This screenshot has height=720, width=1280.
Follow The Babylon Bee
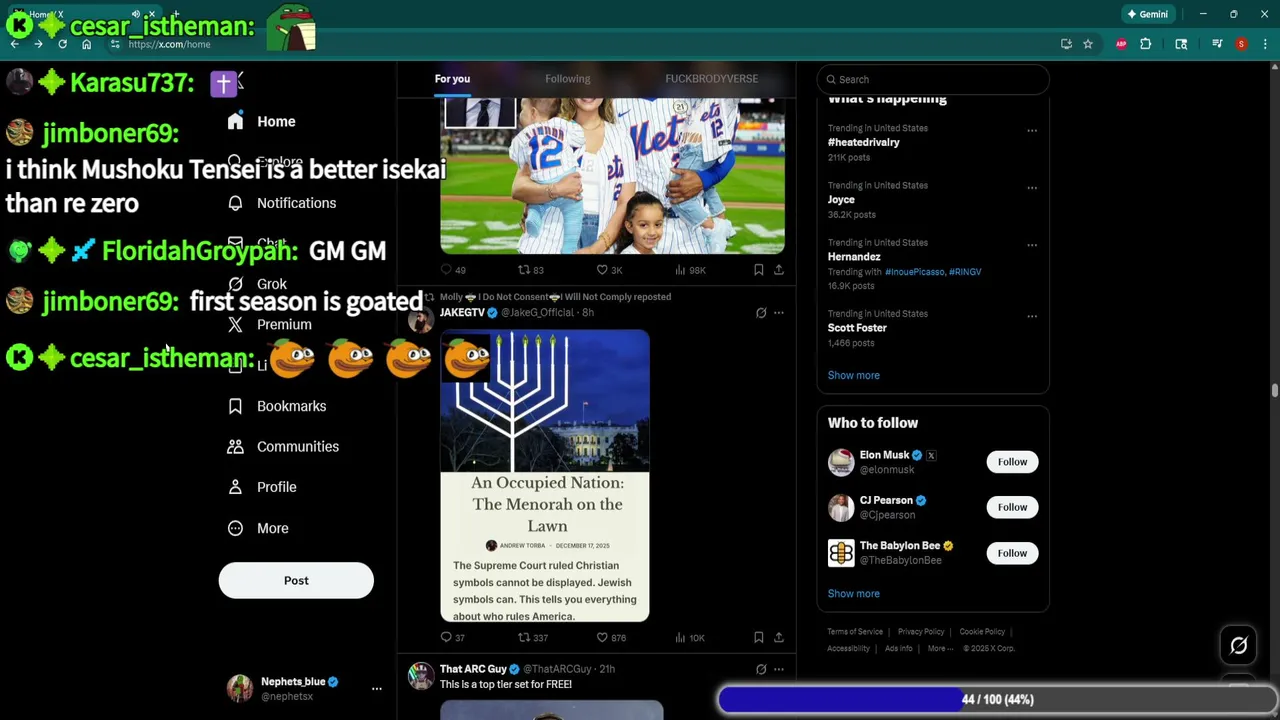(1012, 553)
